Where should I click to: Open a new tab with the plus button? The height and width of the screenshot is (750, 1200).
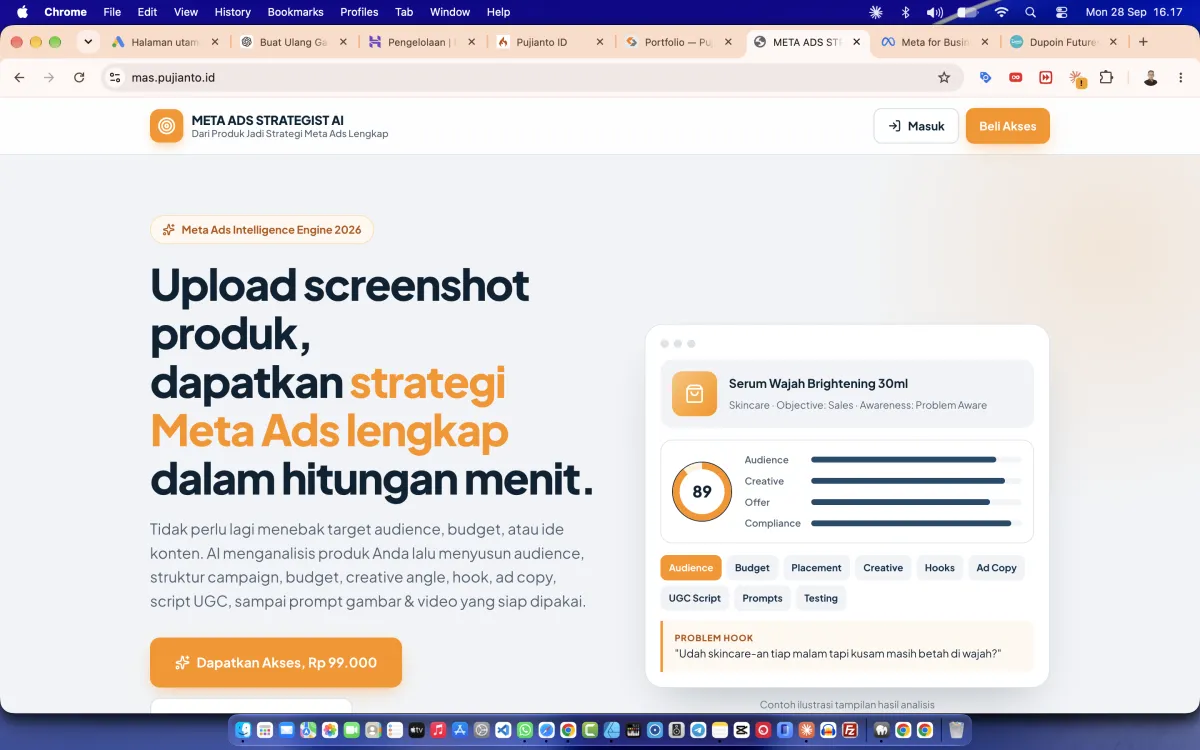coord(1143,42)
